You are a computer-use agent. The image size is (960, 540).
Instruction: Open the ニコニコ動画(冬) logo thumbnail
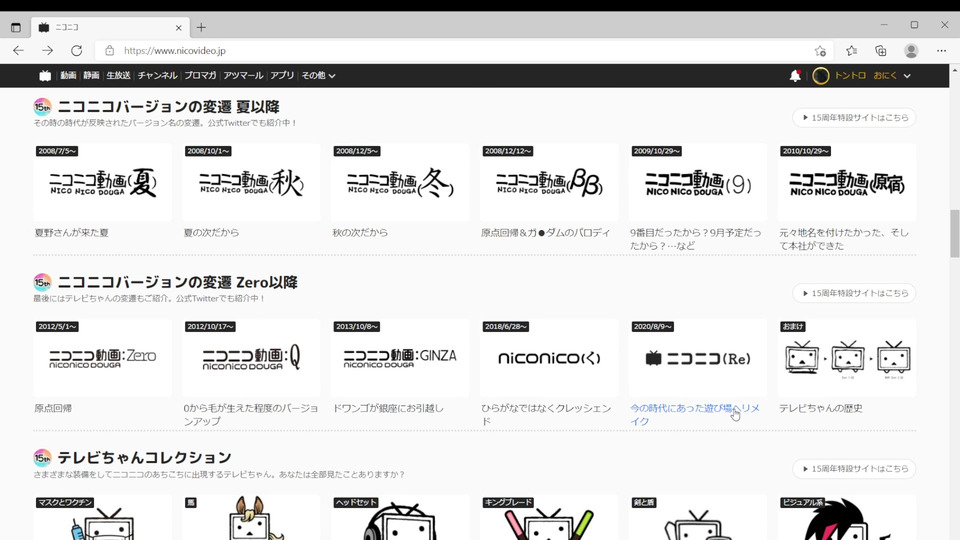tap(400, 182)
